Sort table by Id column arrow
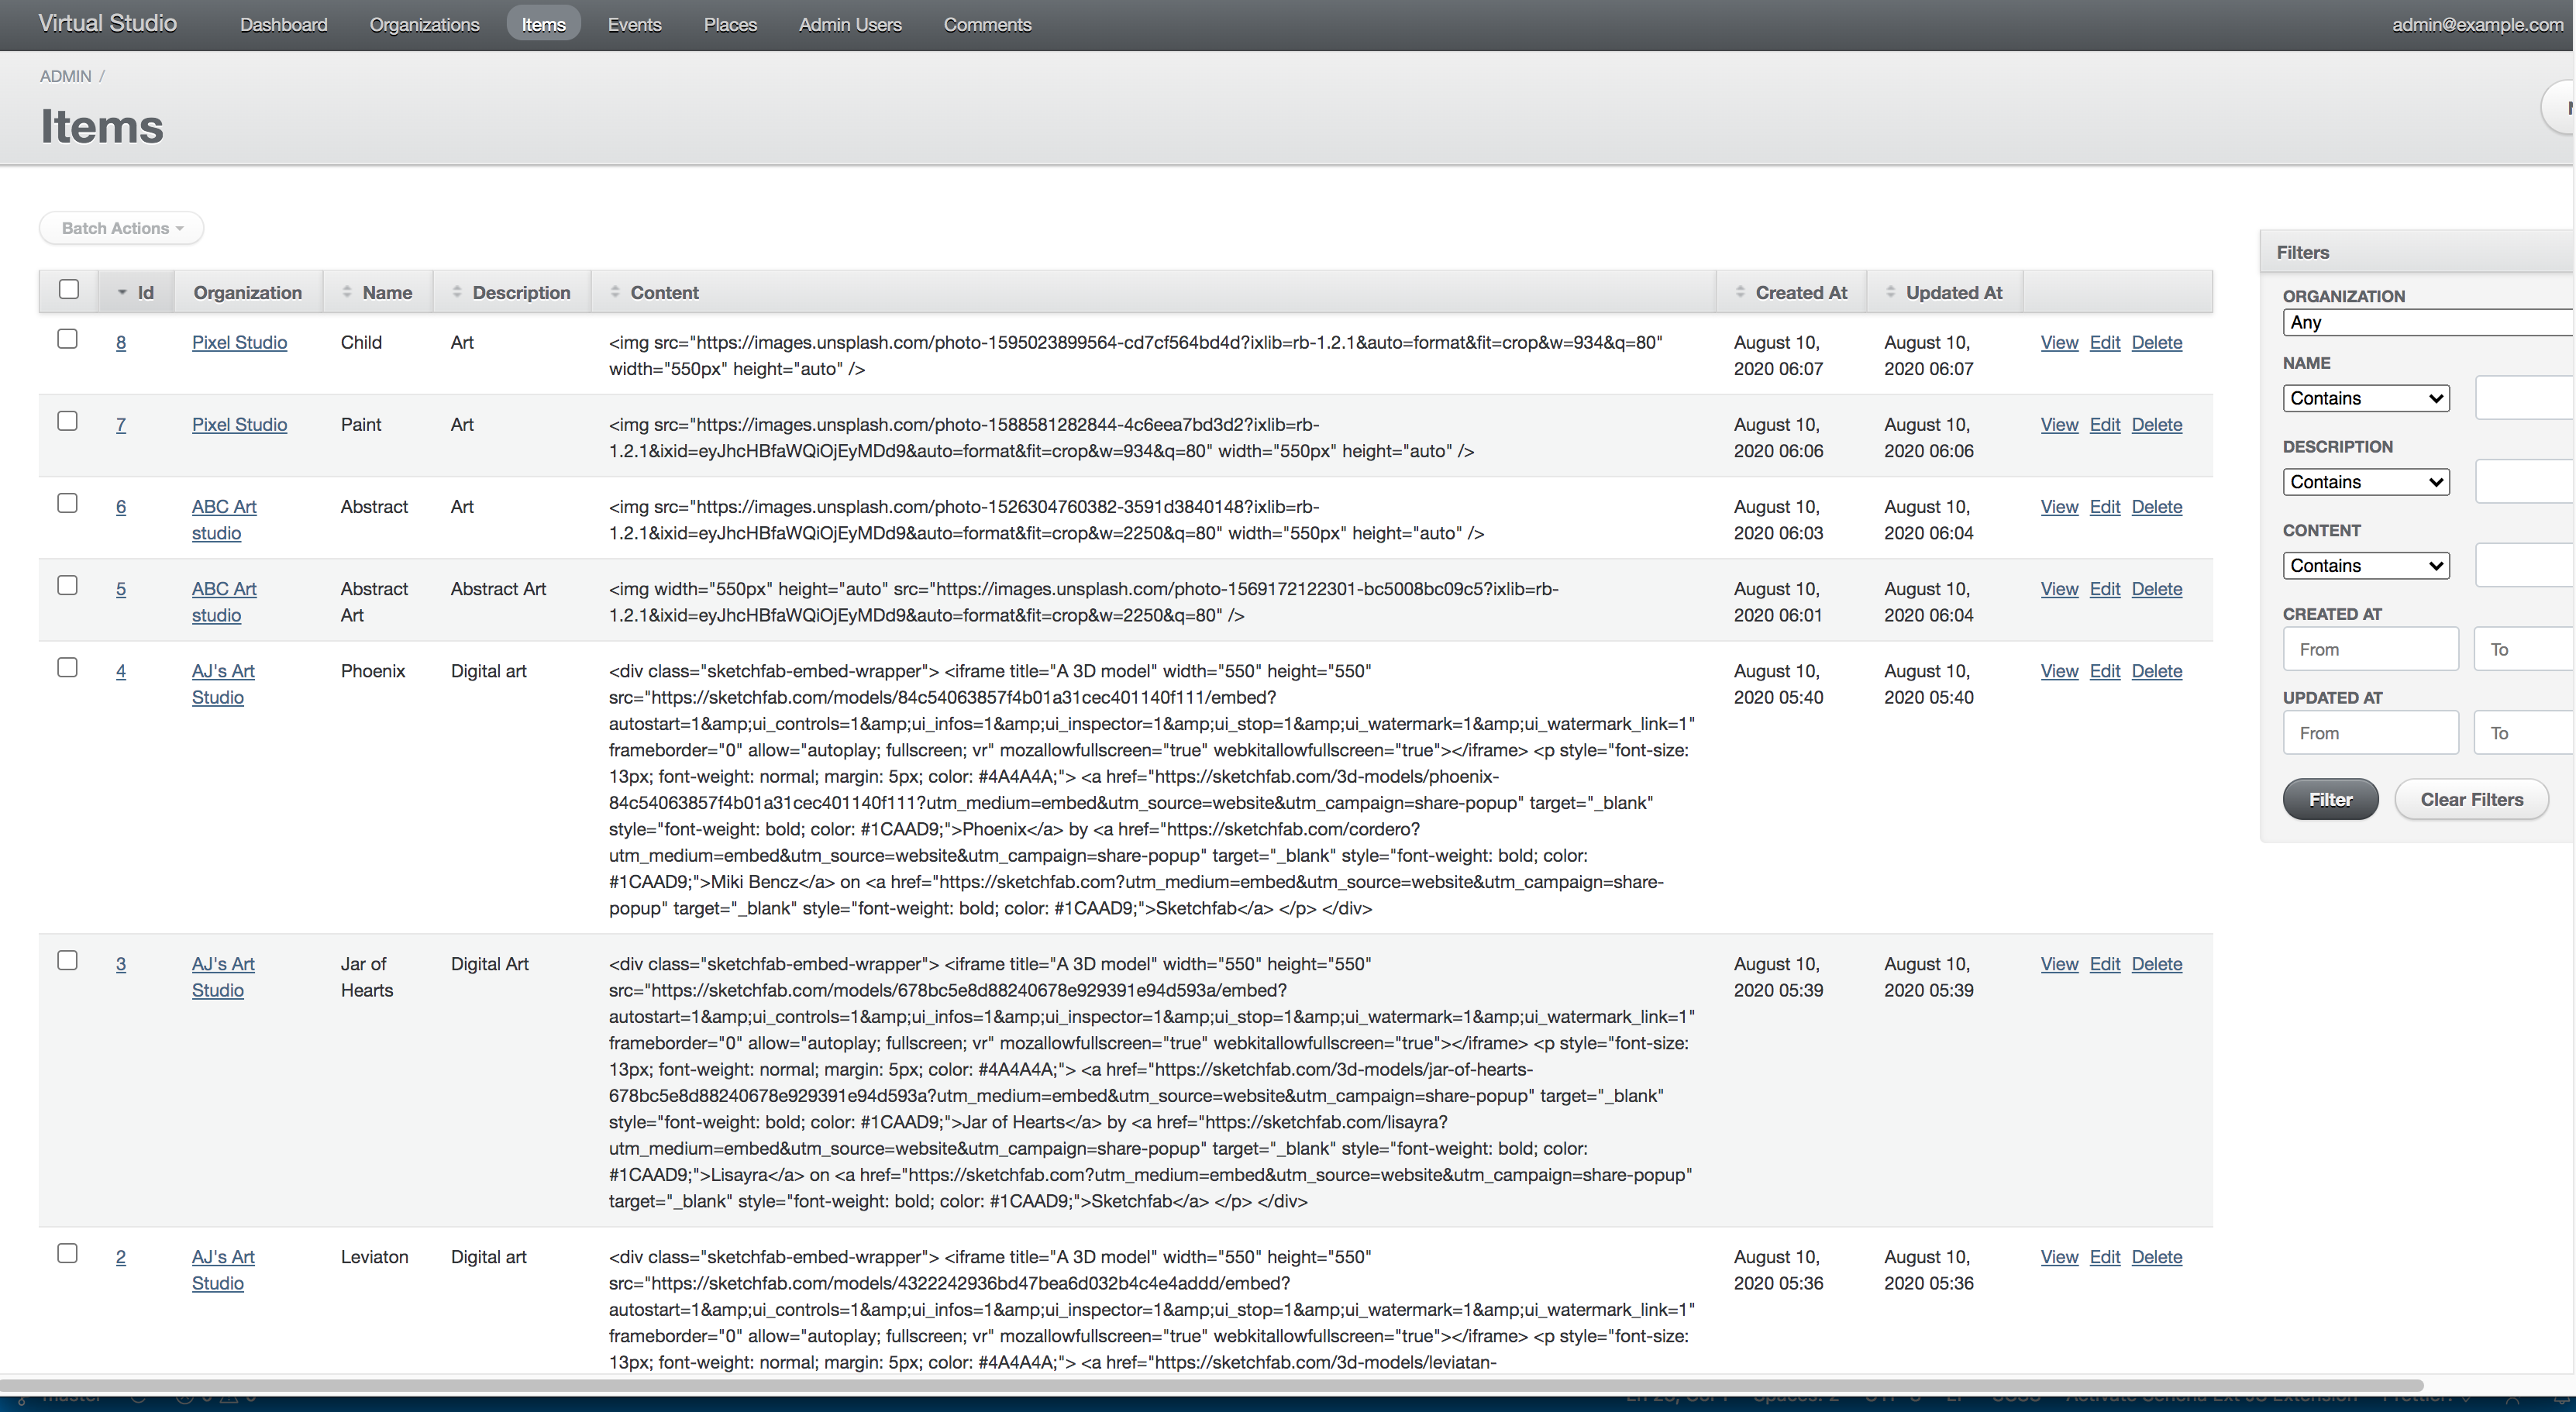 (122, 293)
